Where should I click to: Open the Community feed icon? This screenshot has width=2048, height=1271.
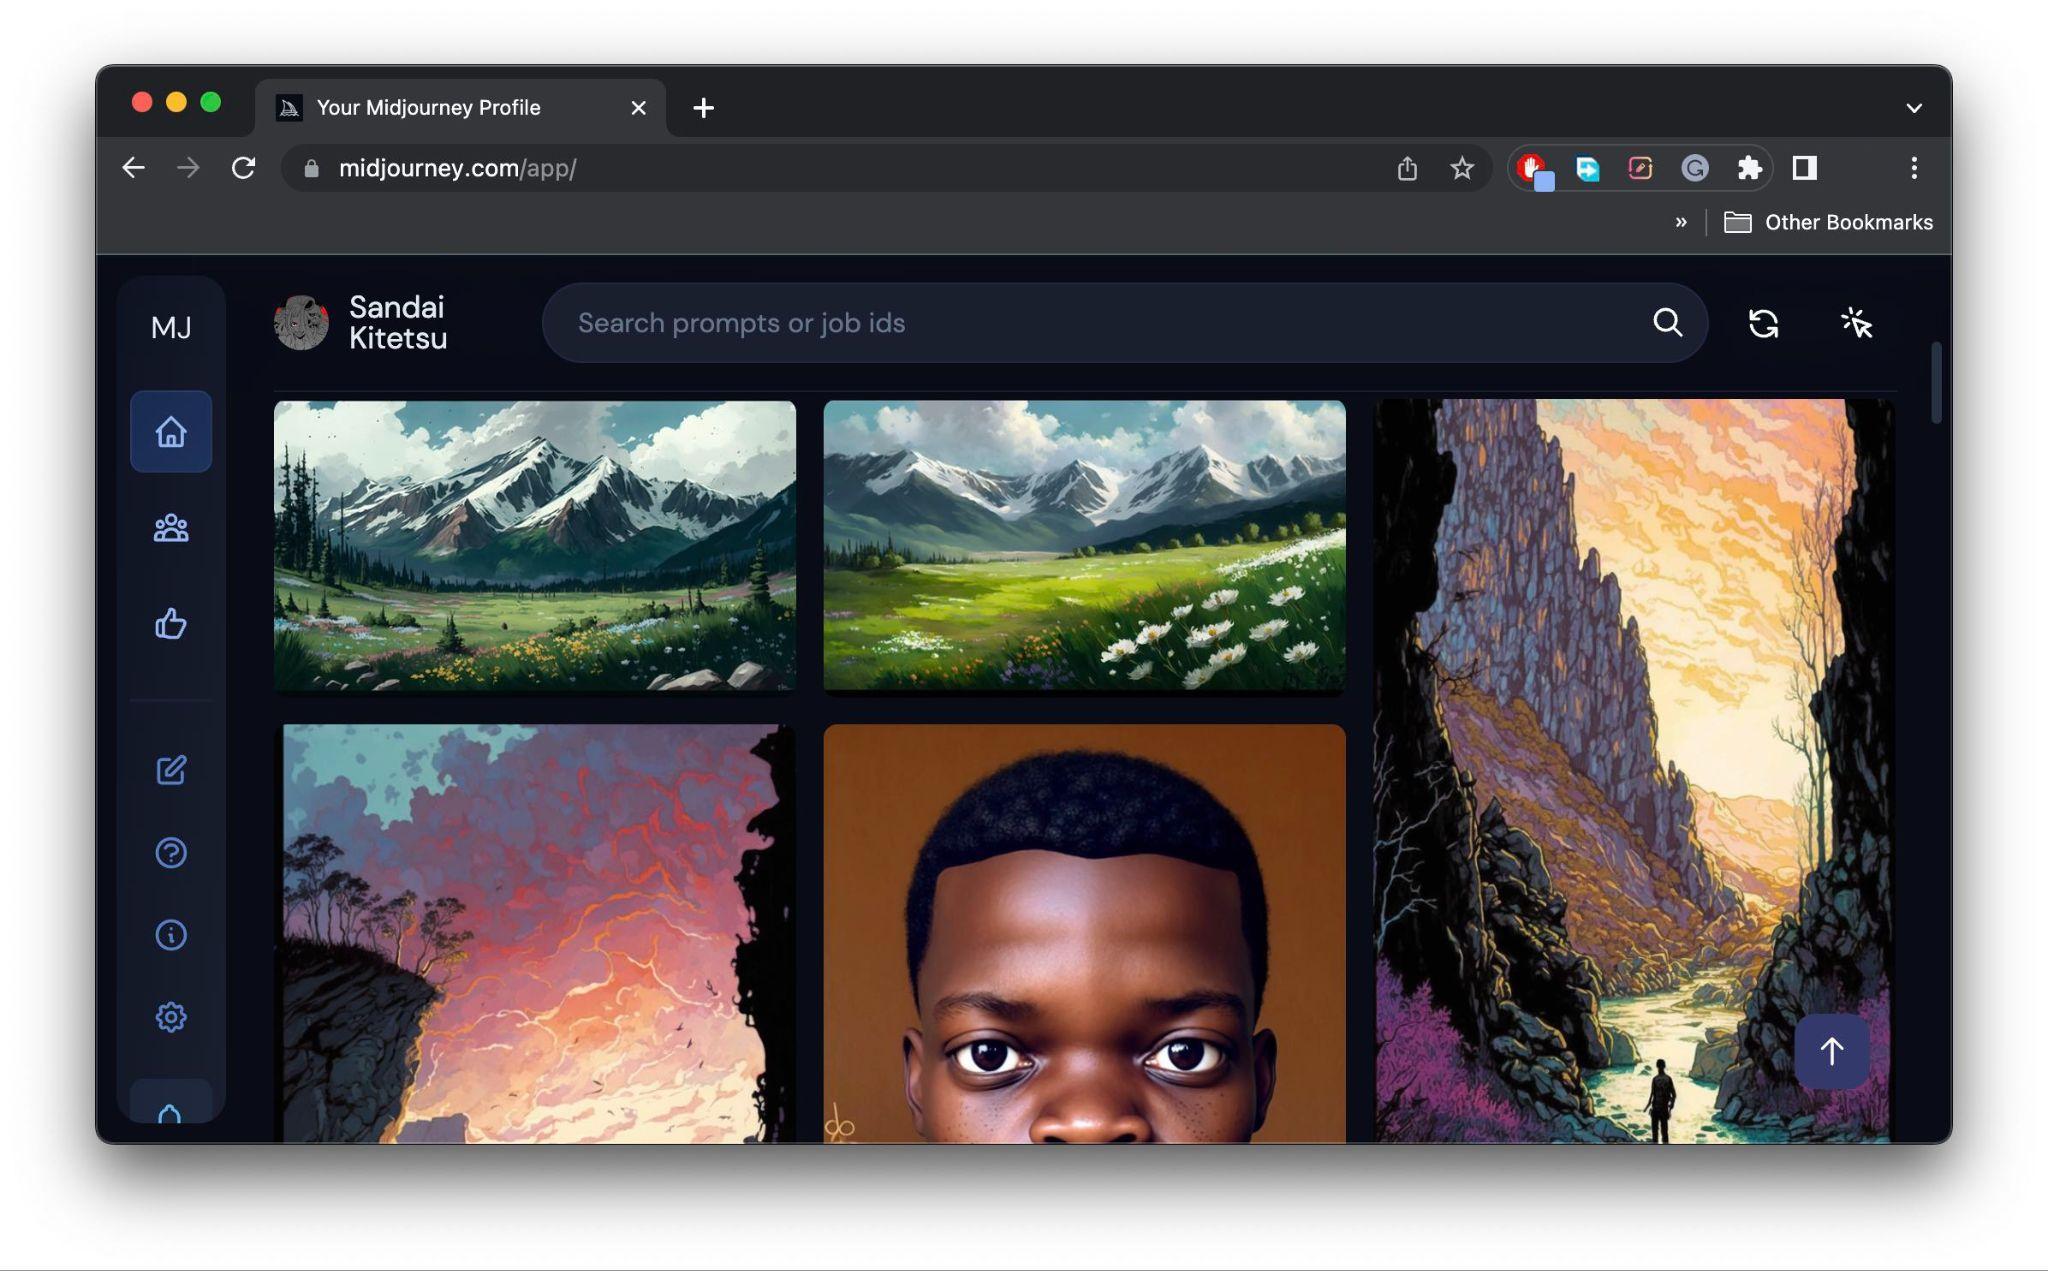click(x=171, y=528)
